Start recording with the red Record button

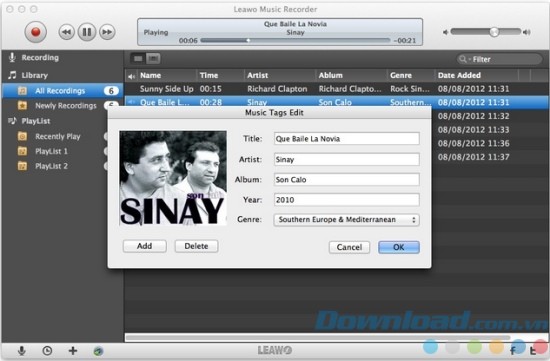pyautogui.click(x=35, y=32)
